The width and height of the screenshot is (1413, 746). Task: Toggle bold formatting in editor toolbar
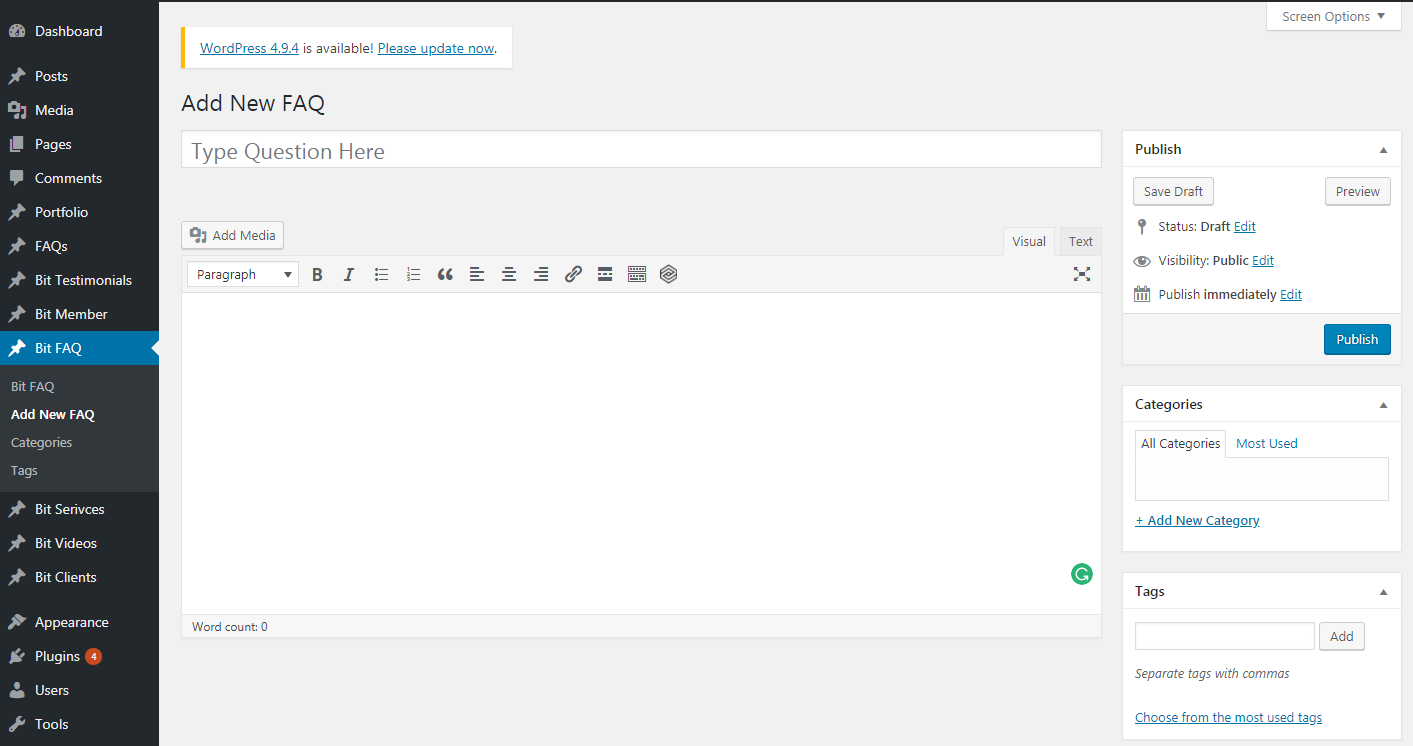pos(317,274)
